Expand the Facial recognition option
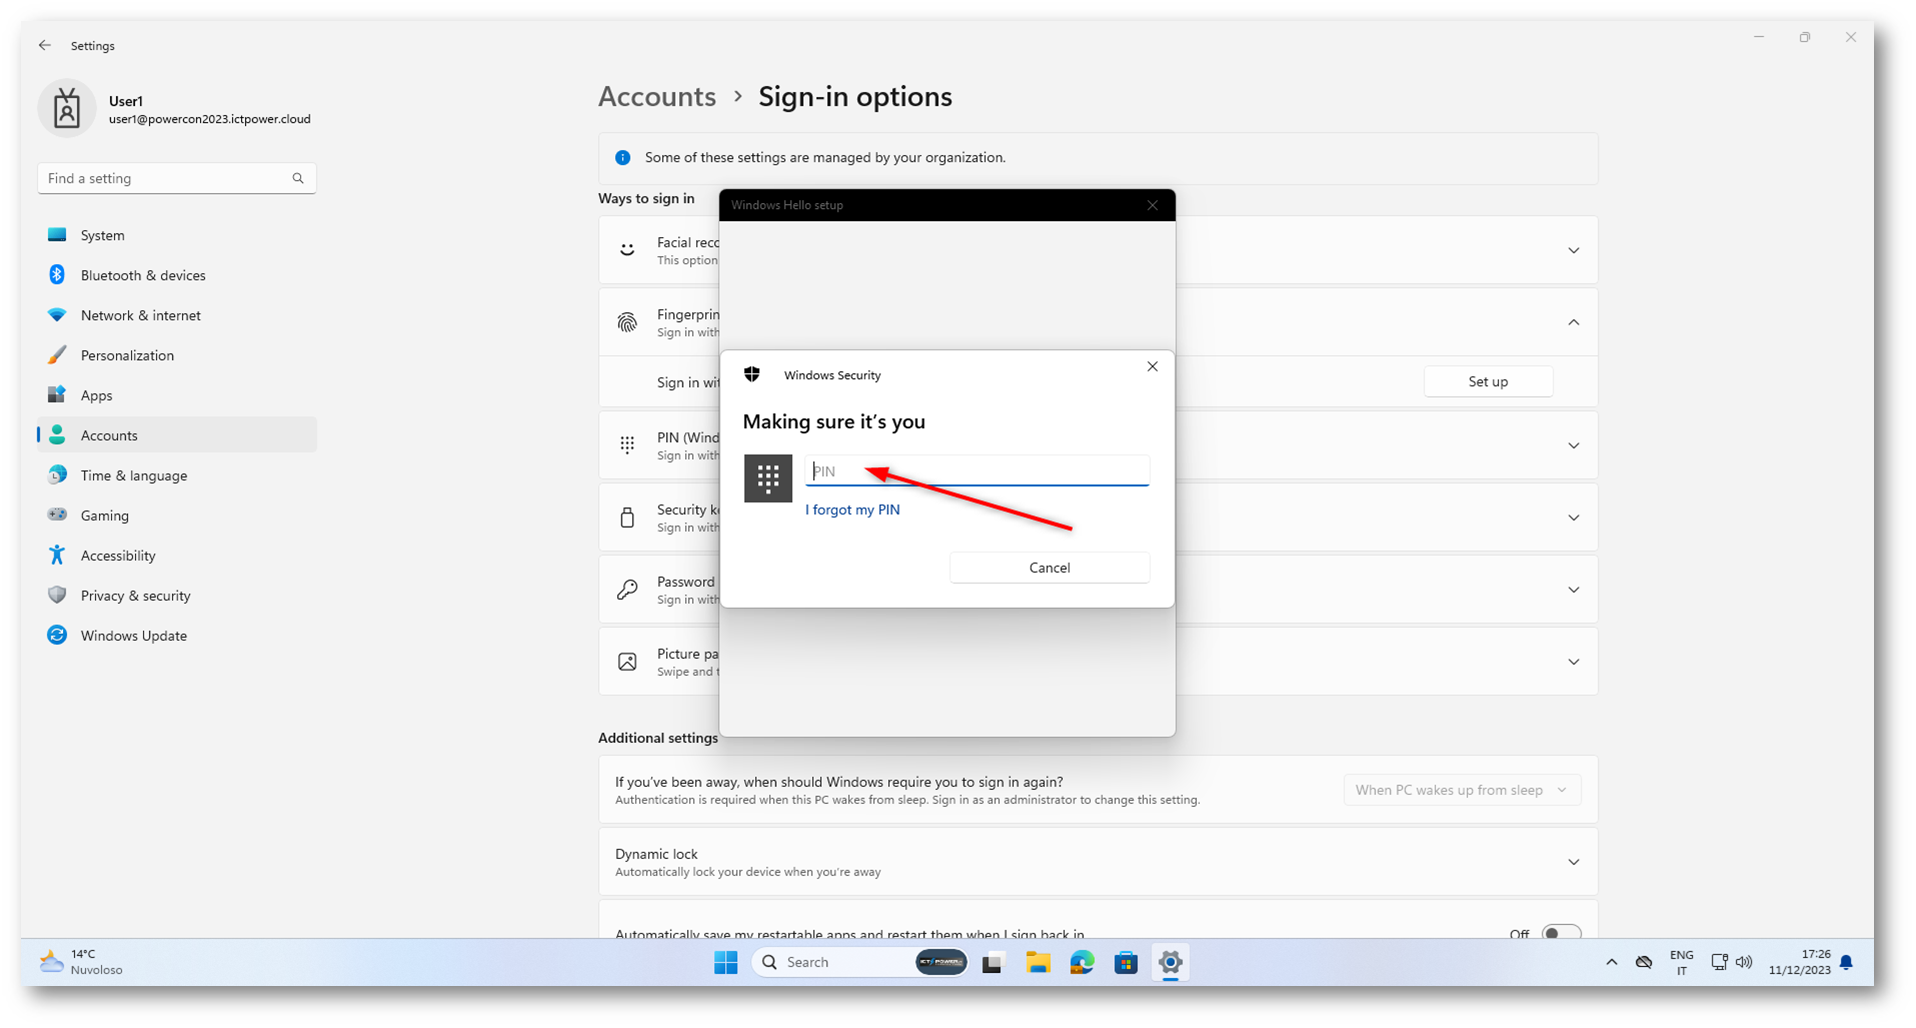 [x=1573, y=250]
